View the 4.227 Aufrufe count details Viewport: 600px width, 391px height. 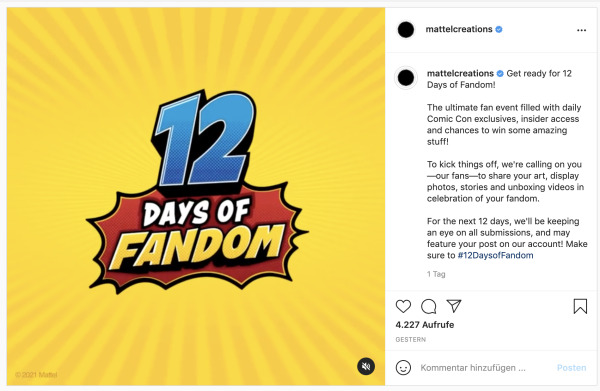pos(425,324)
